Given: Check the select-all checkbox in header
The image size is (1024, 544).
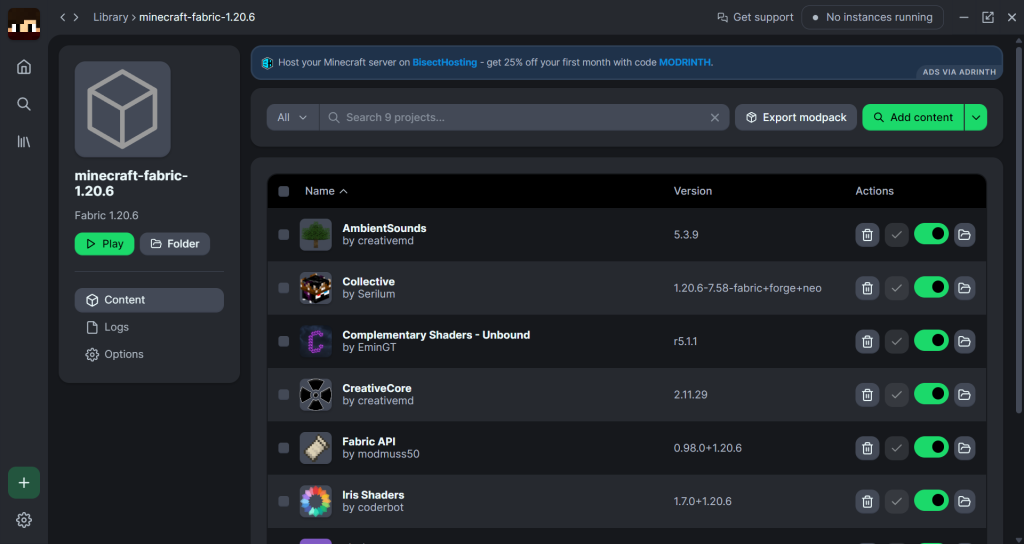Looking at the screenshot, I should coord(284,191).
